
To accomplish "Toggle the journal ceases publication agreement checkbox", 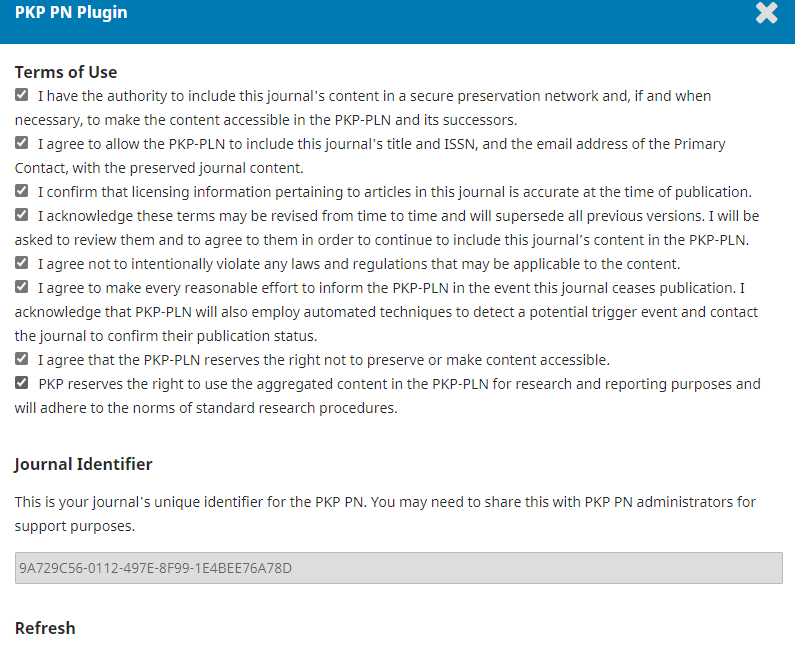I will 21,287.
